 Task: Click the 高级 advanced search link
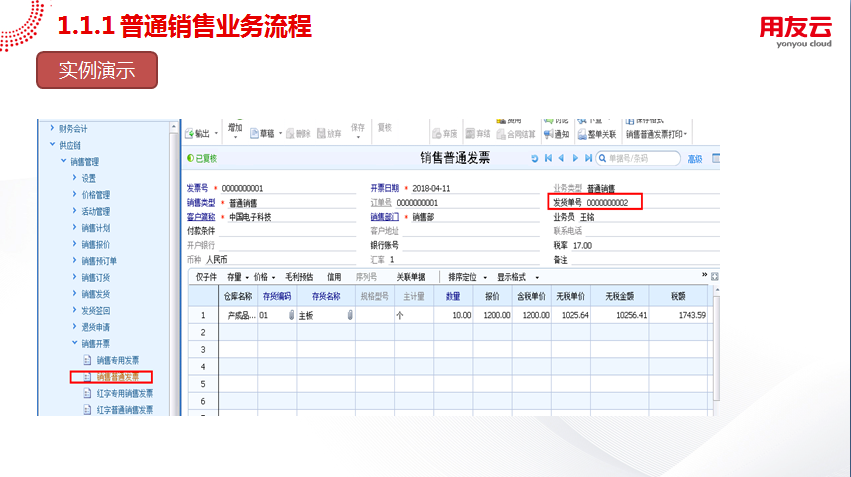click(694, 159)
